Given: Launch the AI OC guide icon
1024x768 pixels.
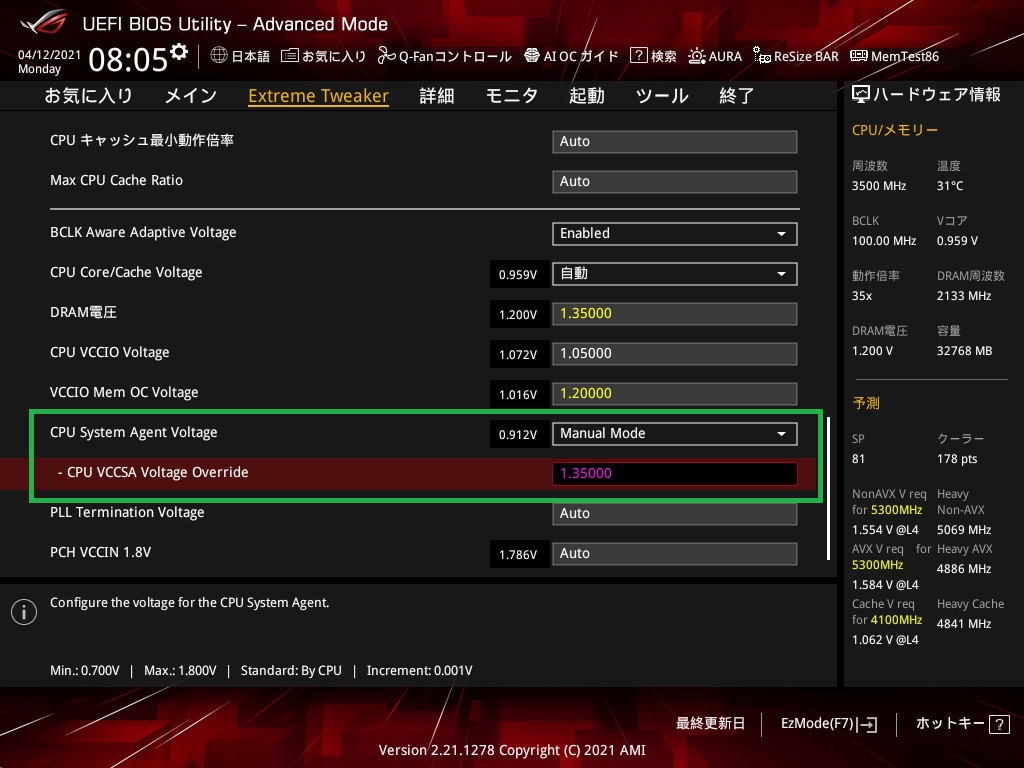Looking at the screenshot, I should (x=532, y=56).
